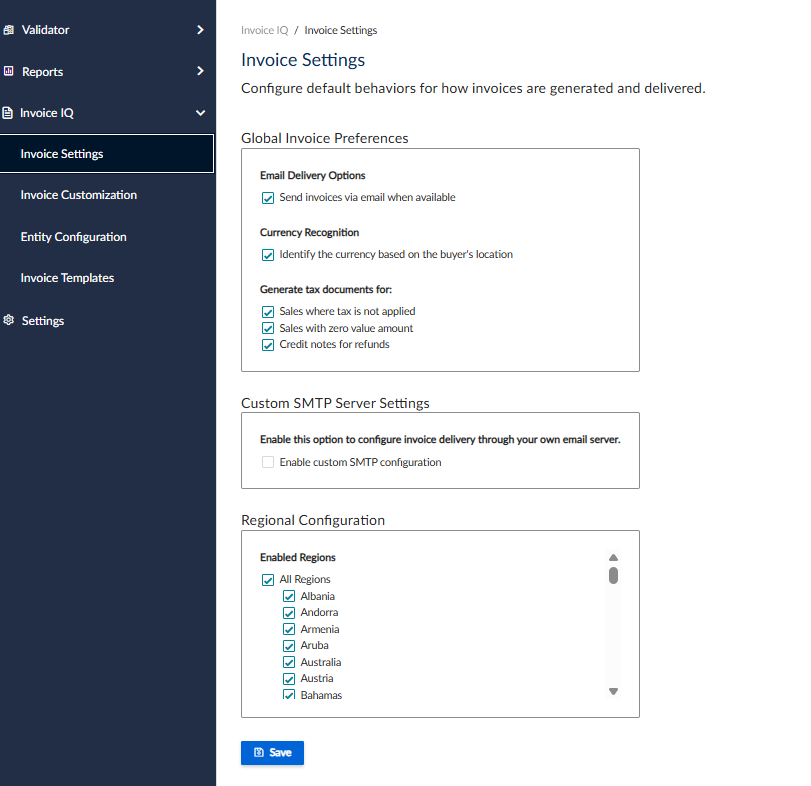Screen dimensions: 811x786
Task: Go to Invoice Templates
Action: click(x=67, y=277)
